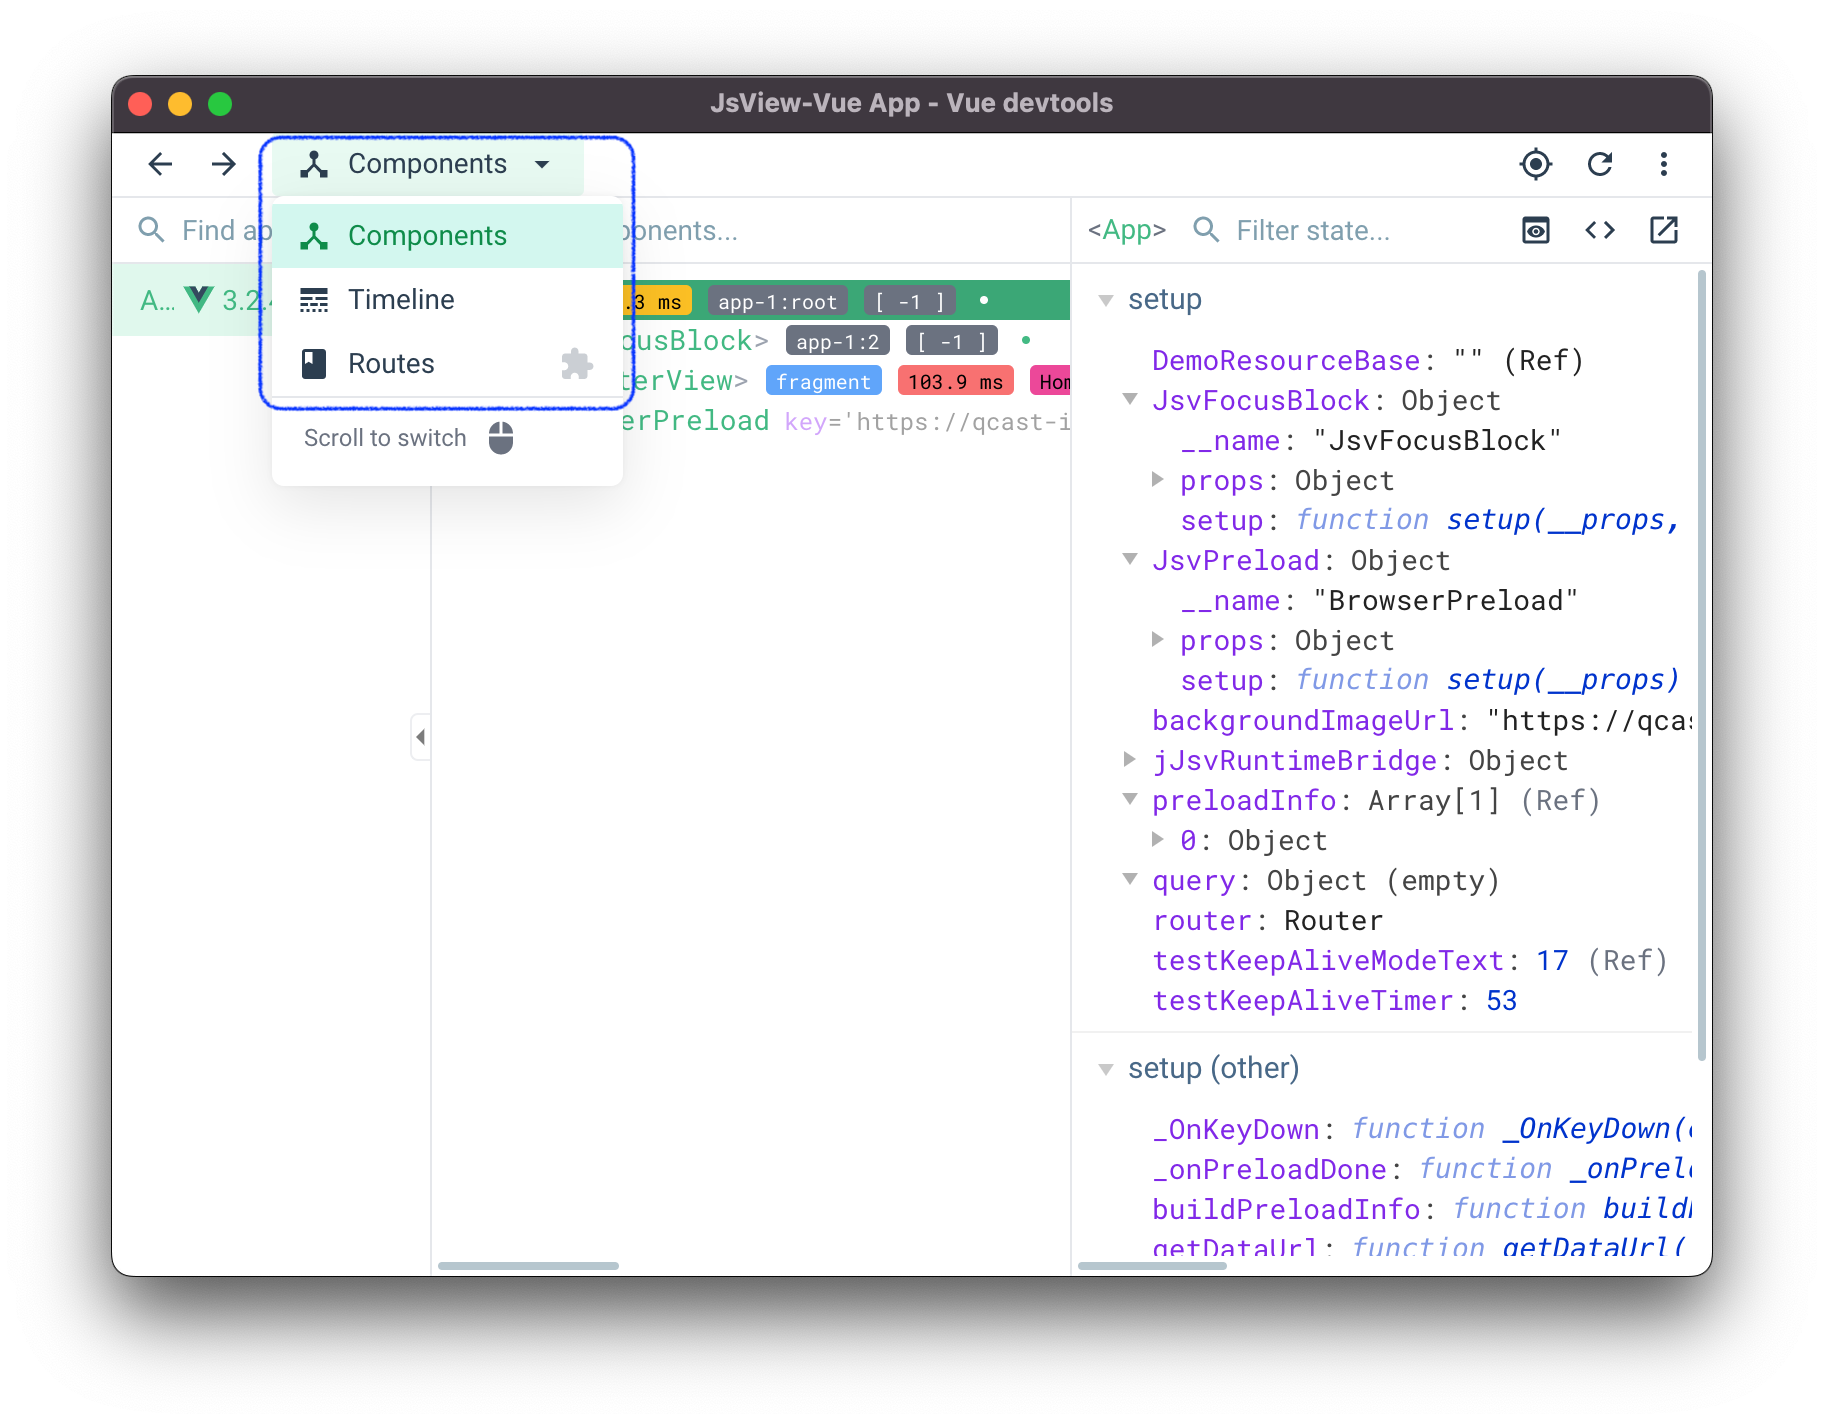Choose Components in the dropdown list
The image size is (1824, 1424).
tap(427, 236)
